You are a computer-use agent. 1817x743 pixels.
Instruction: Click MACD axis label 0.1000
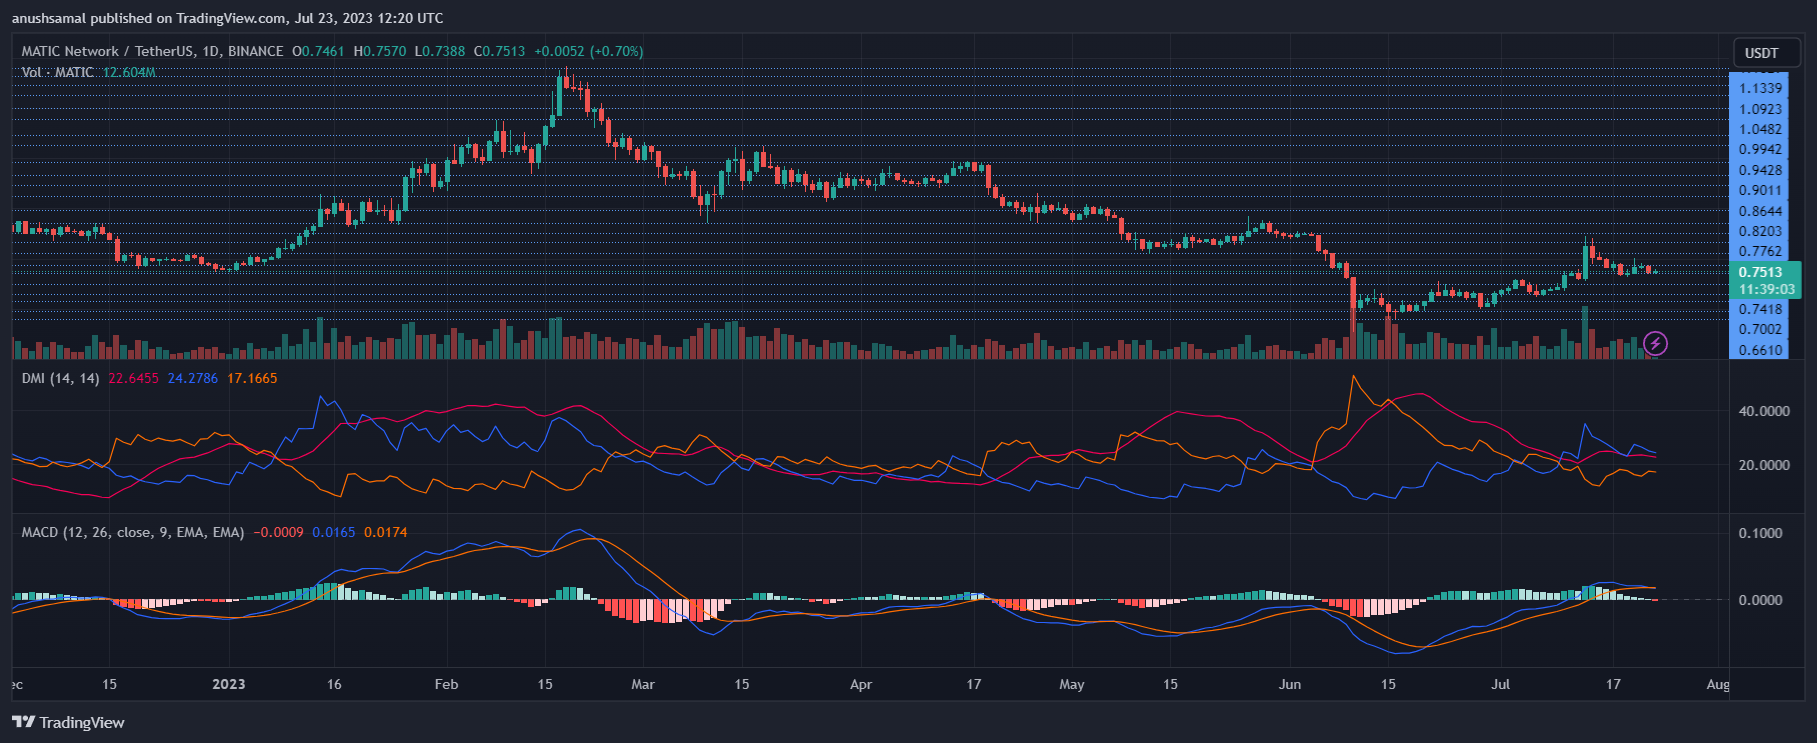(1760, 533)
